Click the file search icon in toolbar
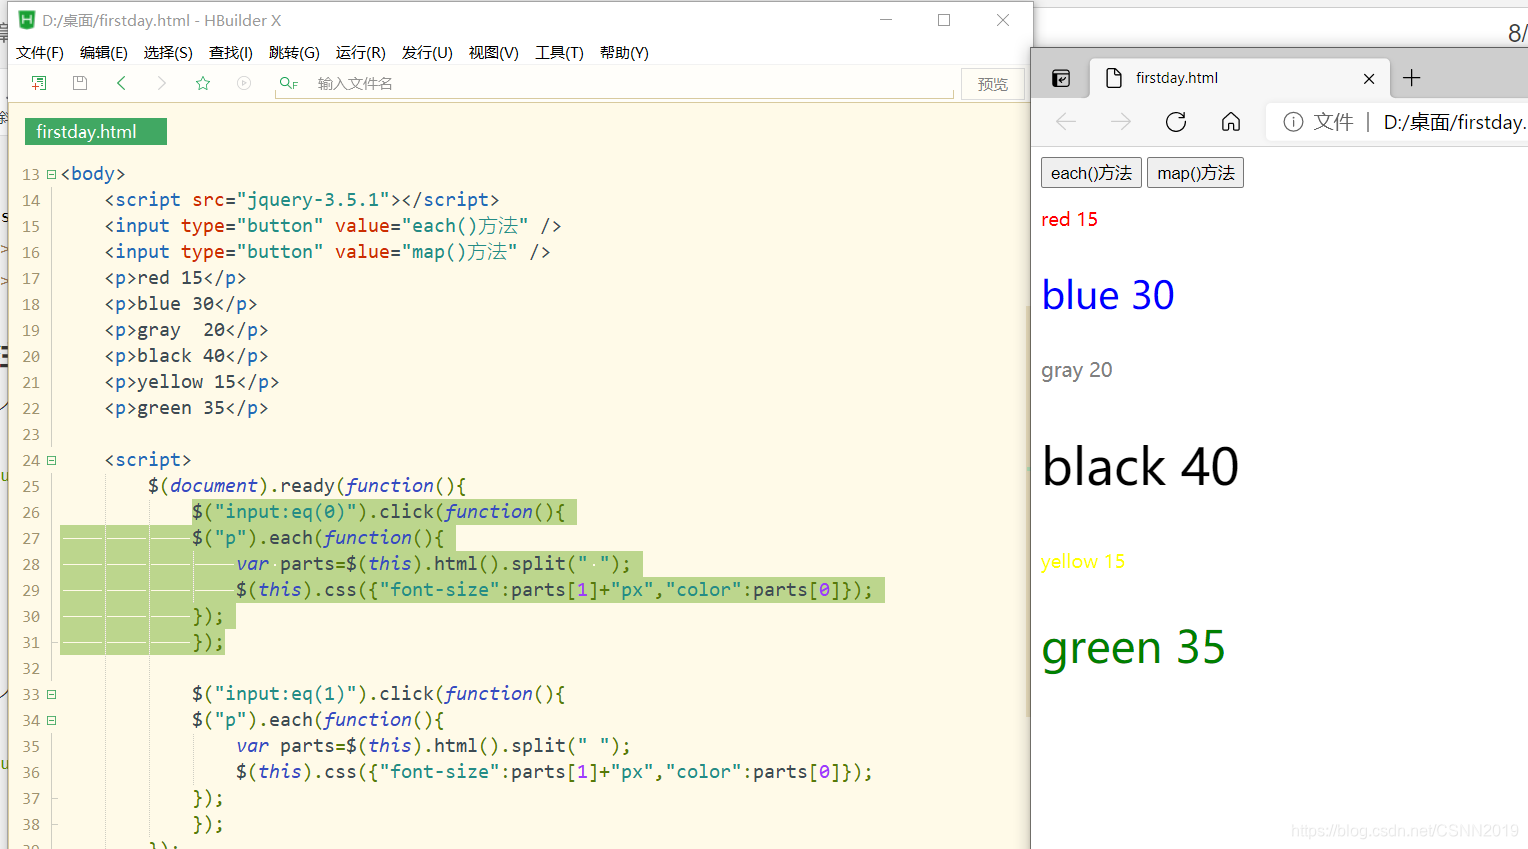Viewport: 1528px width, 849px height. 289,83
